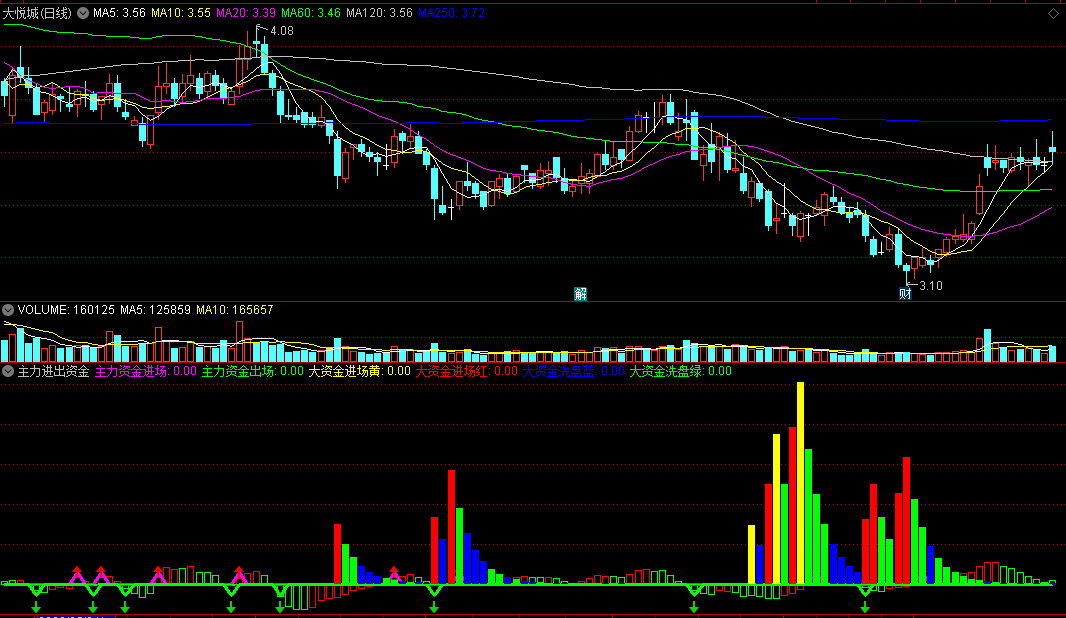The width and height of the screenshot is (1066, 618).
Task: Click the MA10: 3.55 yellow label
Action: coord(180,13)
